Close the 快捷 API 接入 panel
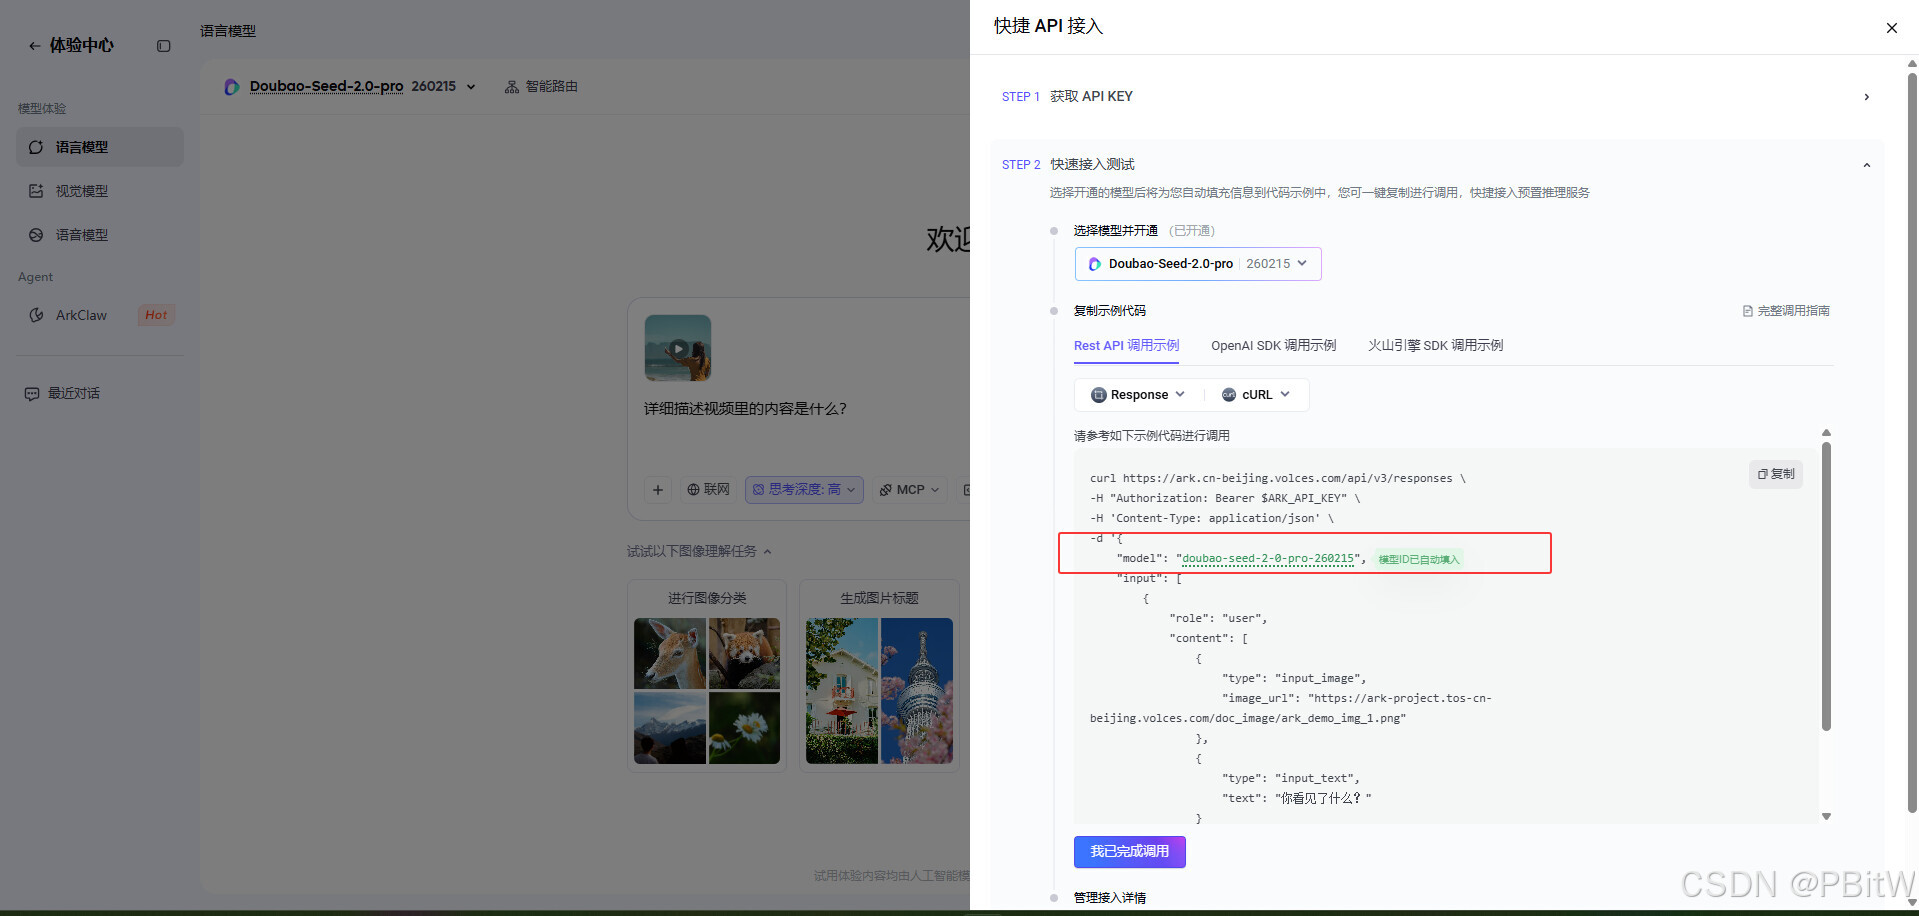The height and width of the screenshot is (916, 1919). tap(1891, 28)
